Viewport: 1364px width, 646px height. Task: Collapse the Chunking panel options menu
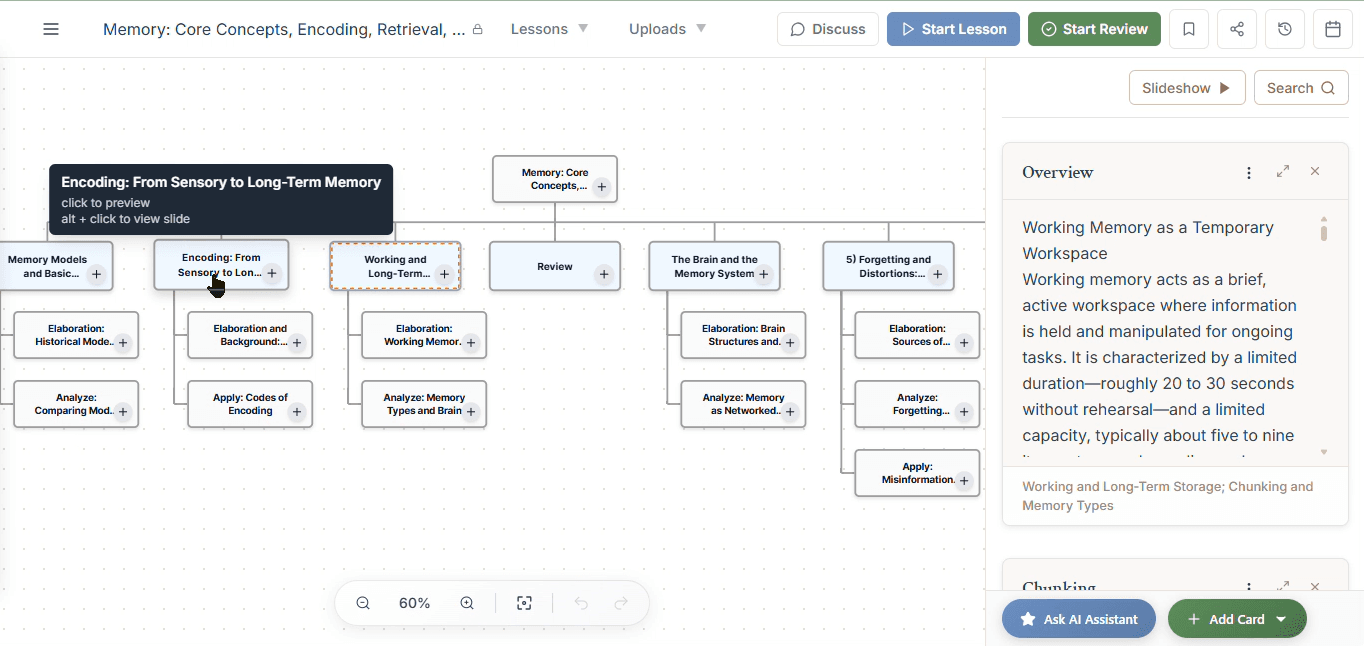[1247, 587]
